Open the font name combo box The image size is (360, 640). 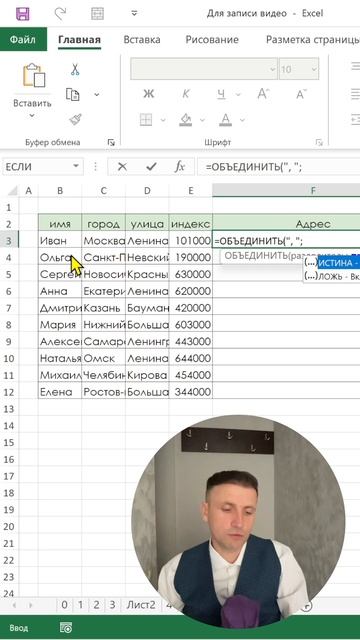[x=204, y=69]
